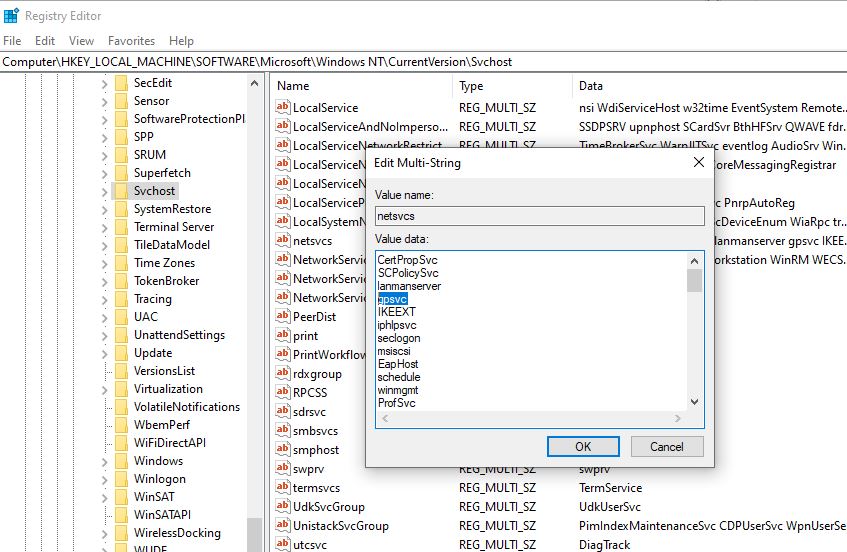
Task: Select the RPCSS value icon
Action: click(283, 392)
